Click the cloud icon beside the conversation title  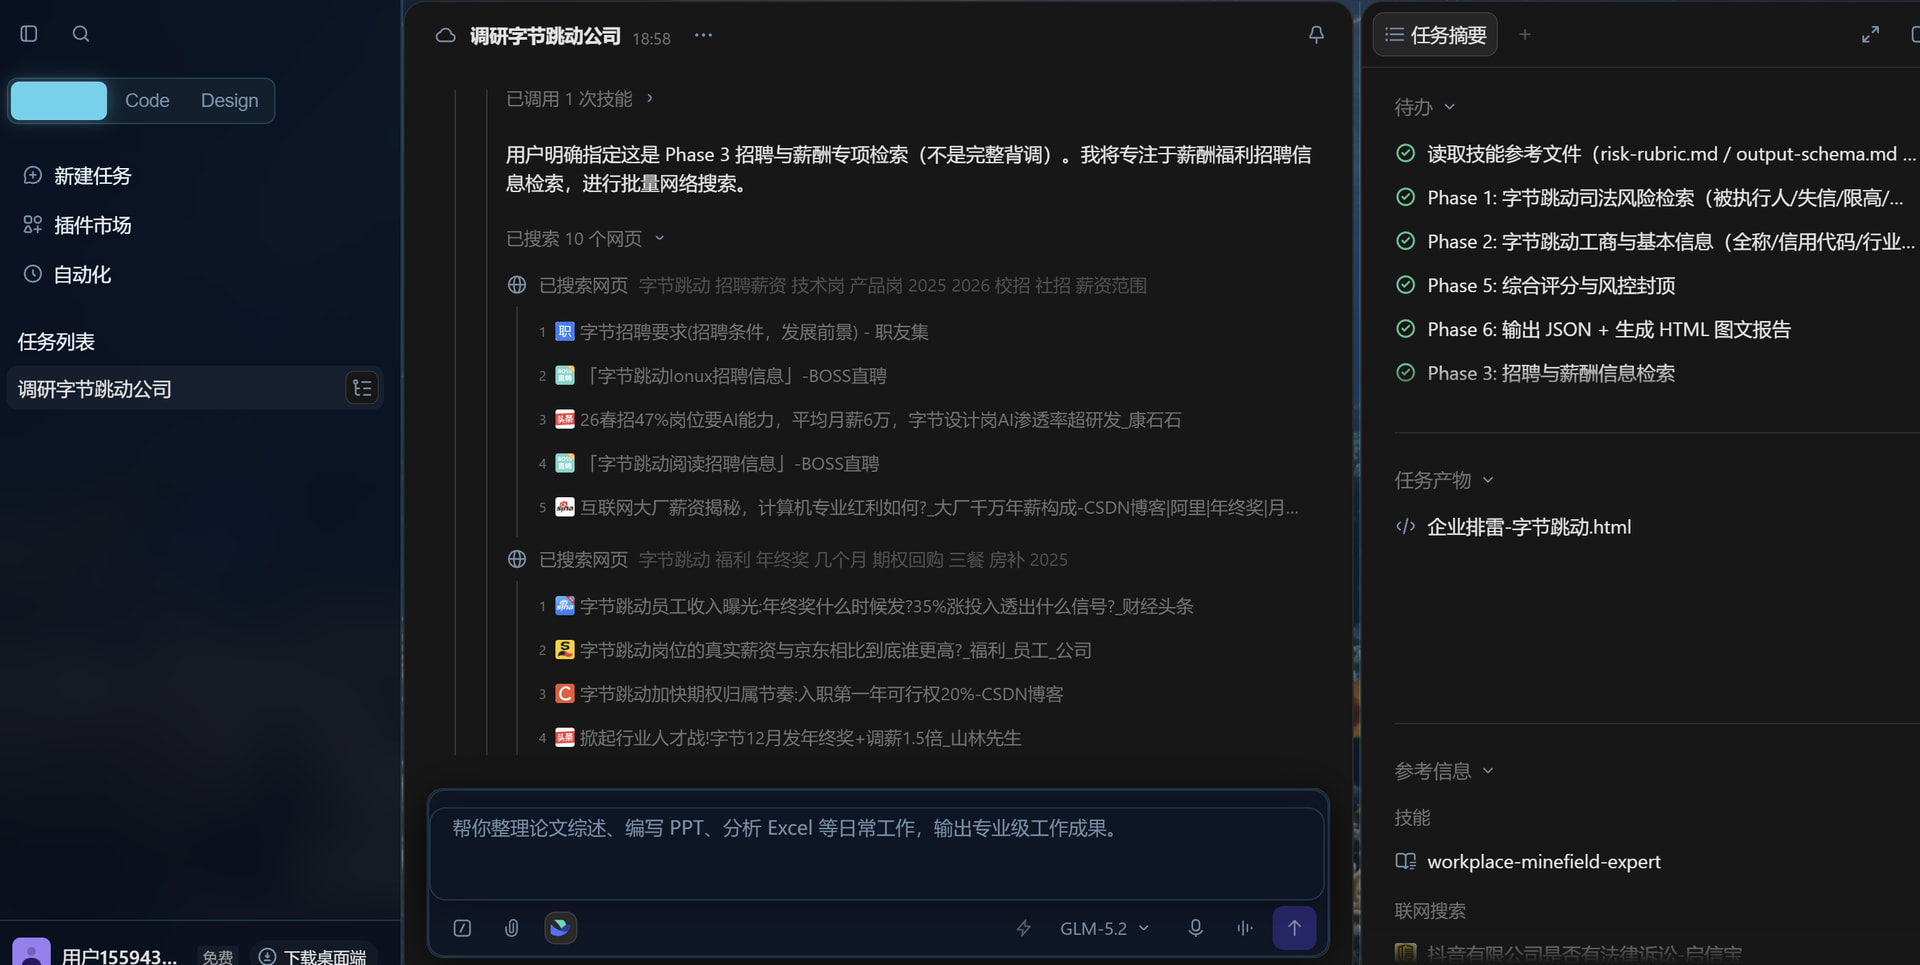coord(446,36)
